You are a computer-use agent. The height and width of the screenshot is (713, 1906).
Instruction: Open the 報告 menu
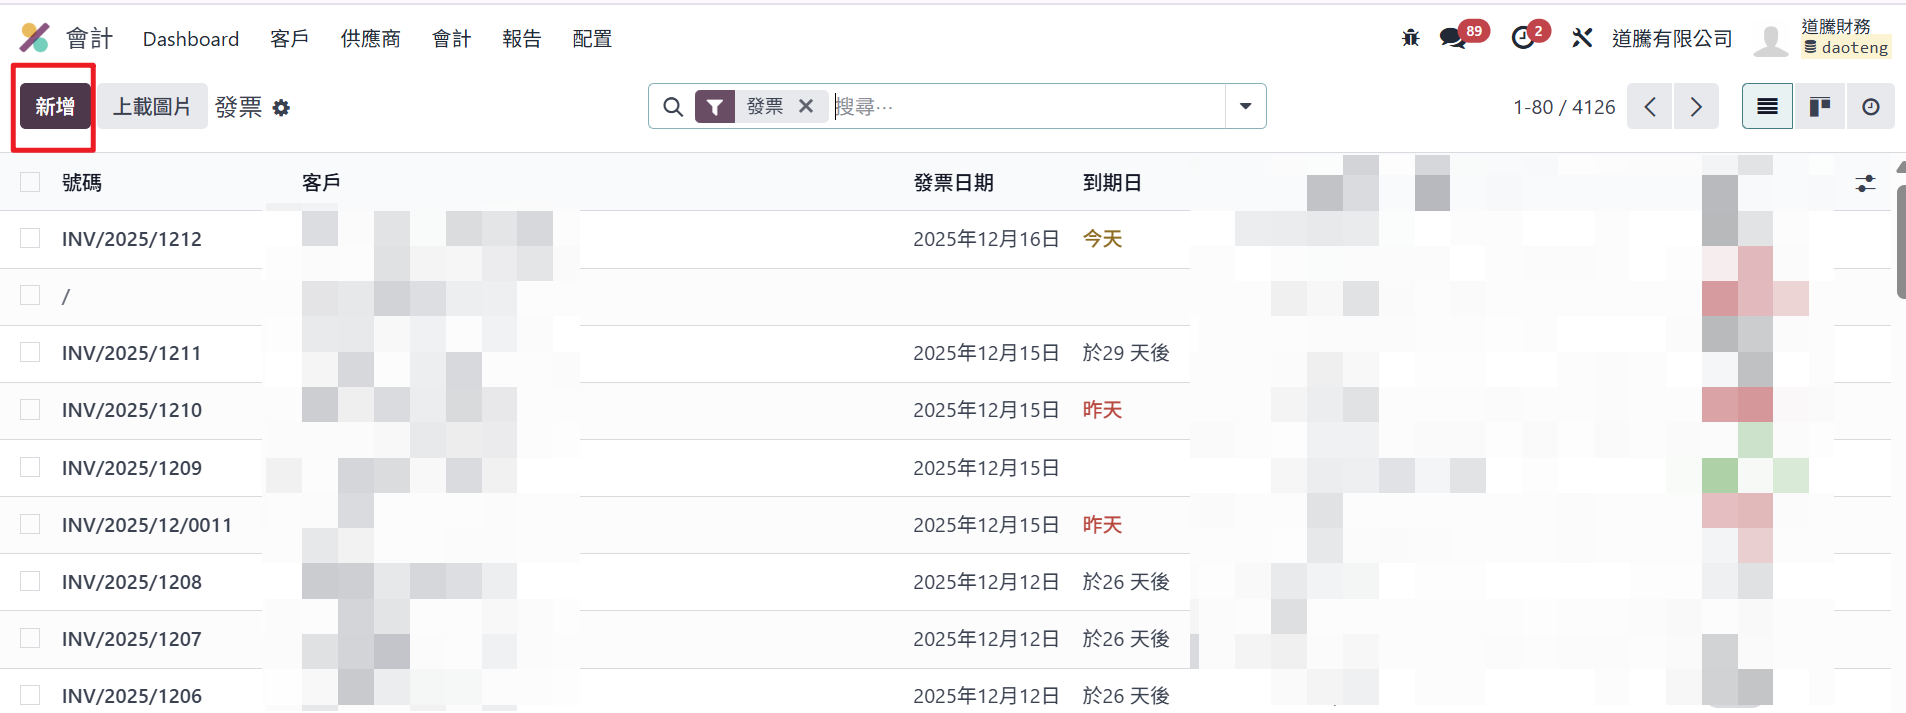521,38
